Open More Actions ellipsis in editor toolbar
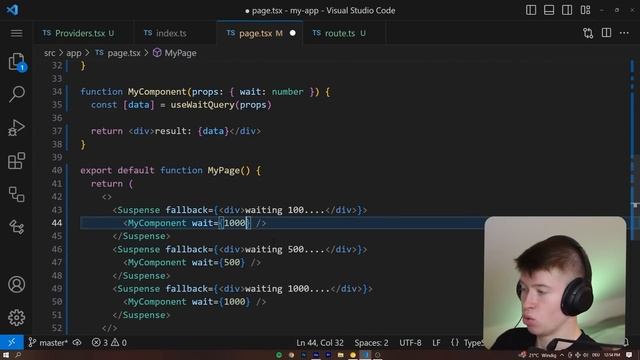 tap(624, 33)
